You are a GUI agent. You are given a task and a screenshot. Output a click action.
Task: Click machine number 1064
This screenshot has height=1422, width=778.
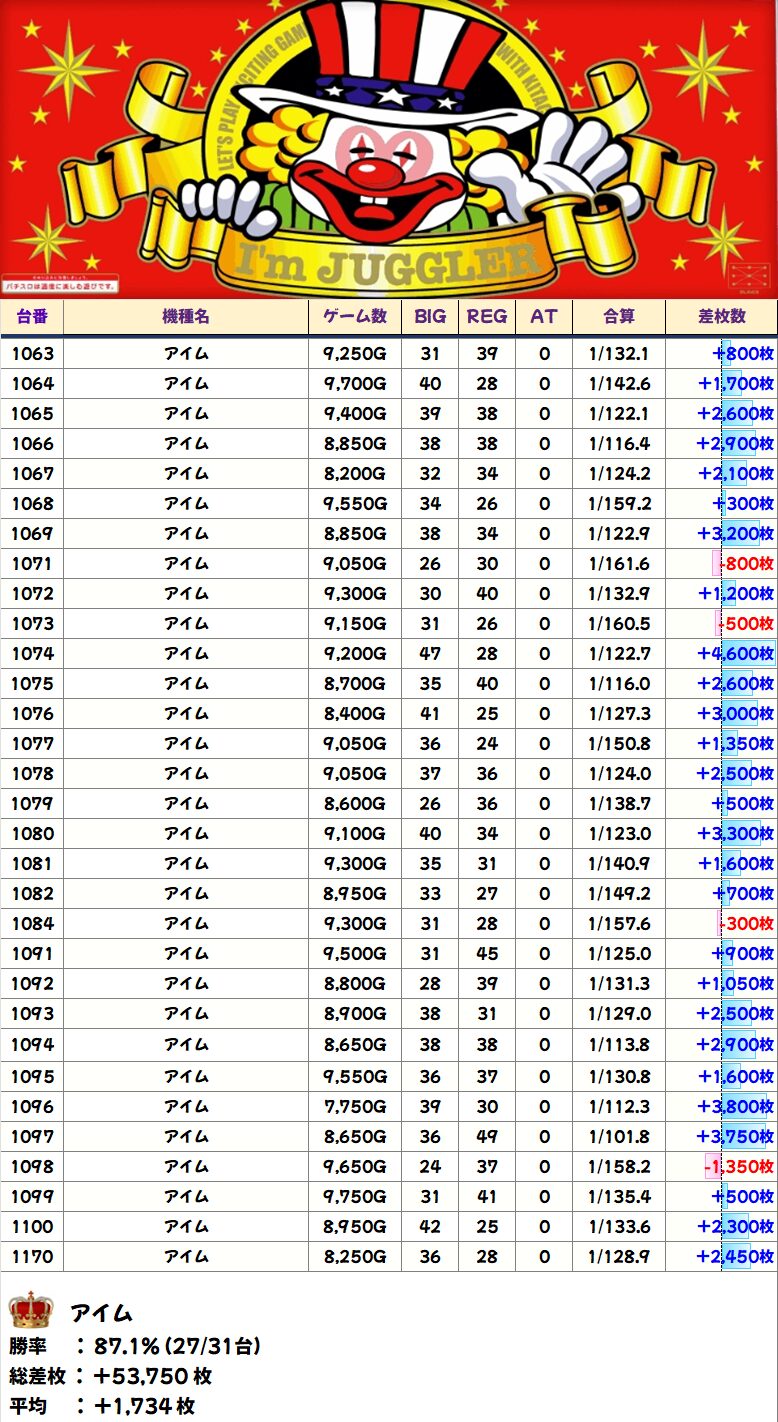click(33, 383)
